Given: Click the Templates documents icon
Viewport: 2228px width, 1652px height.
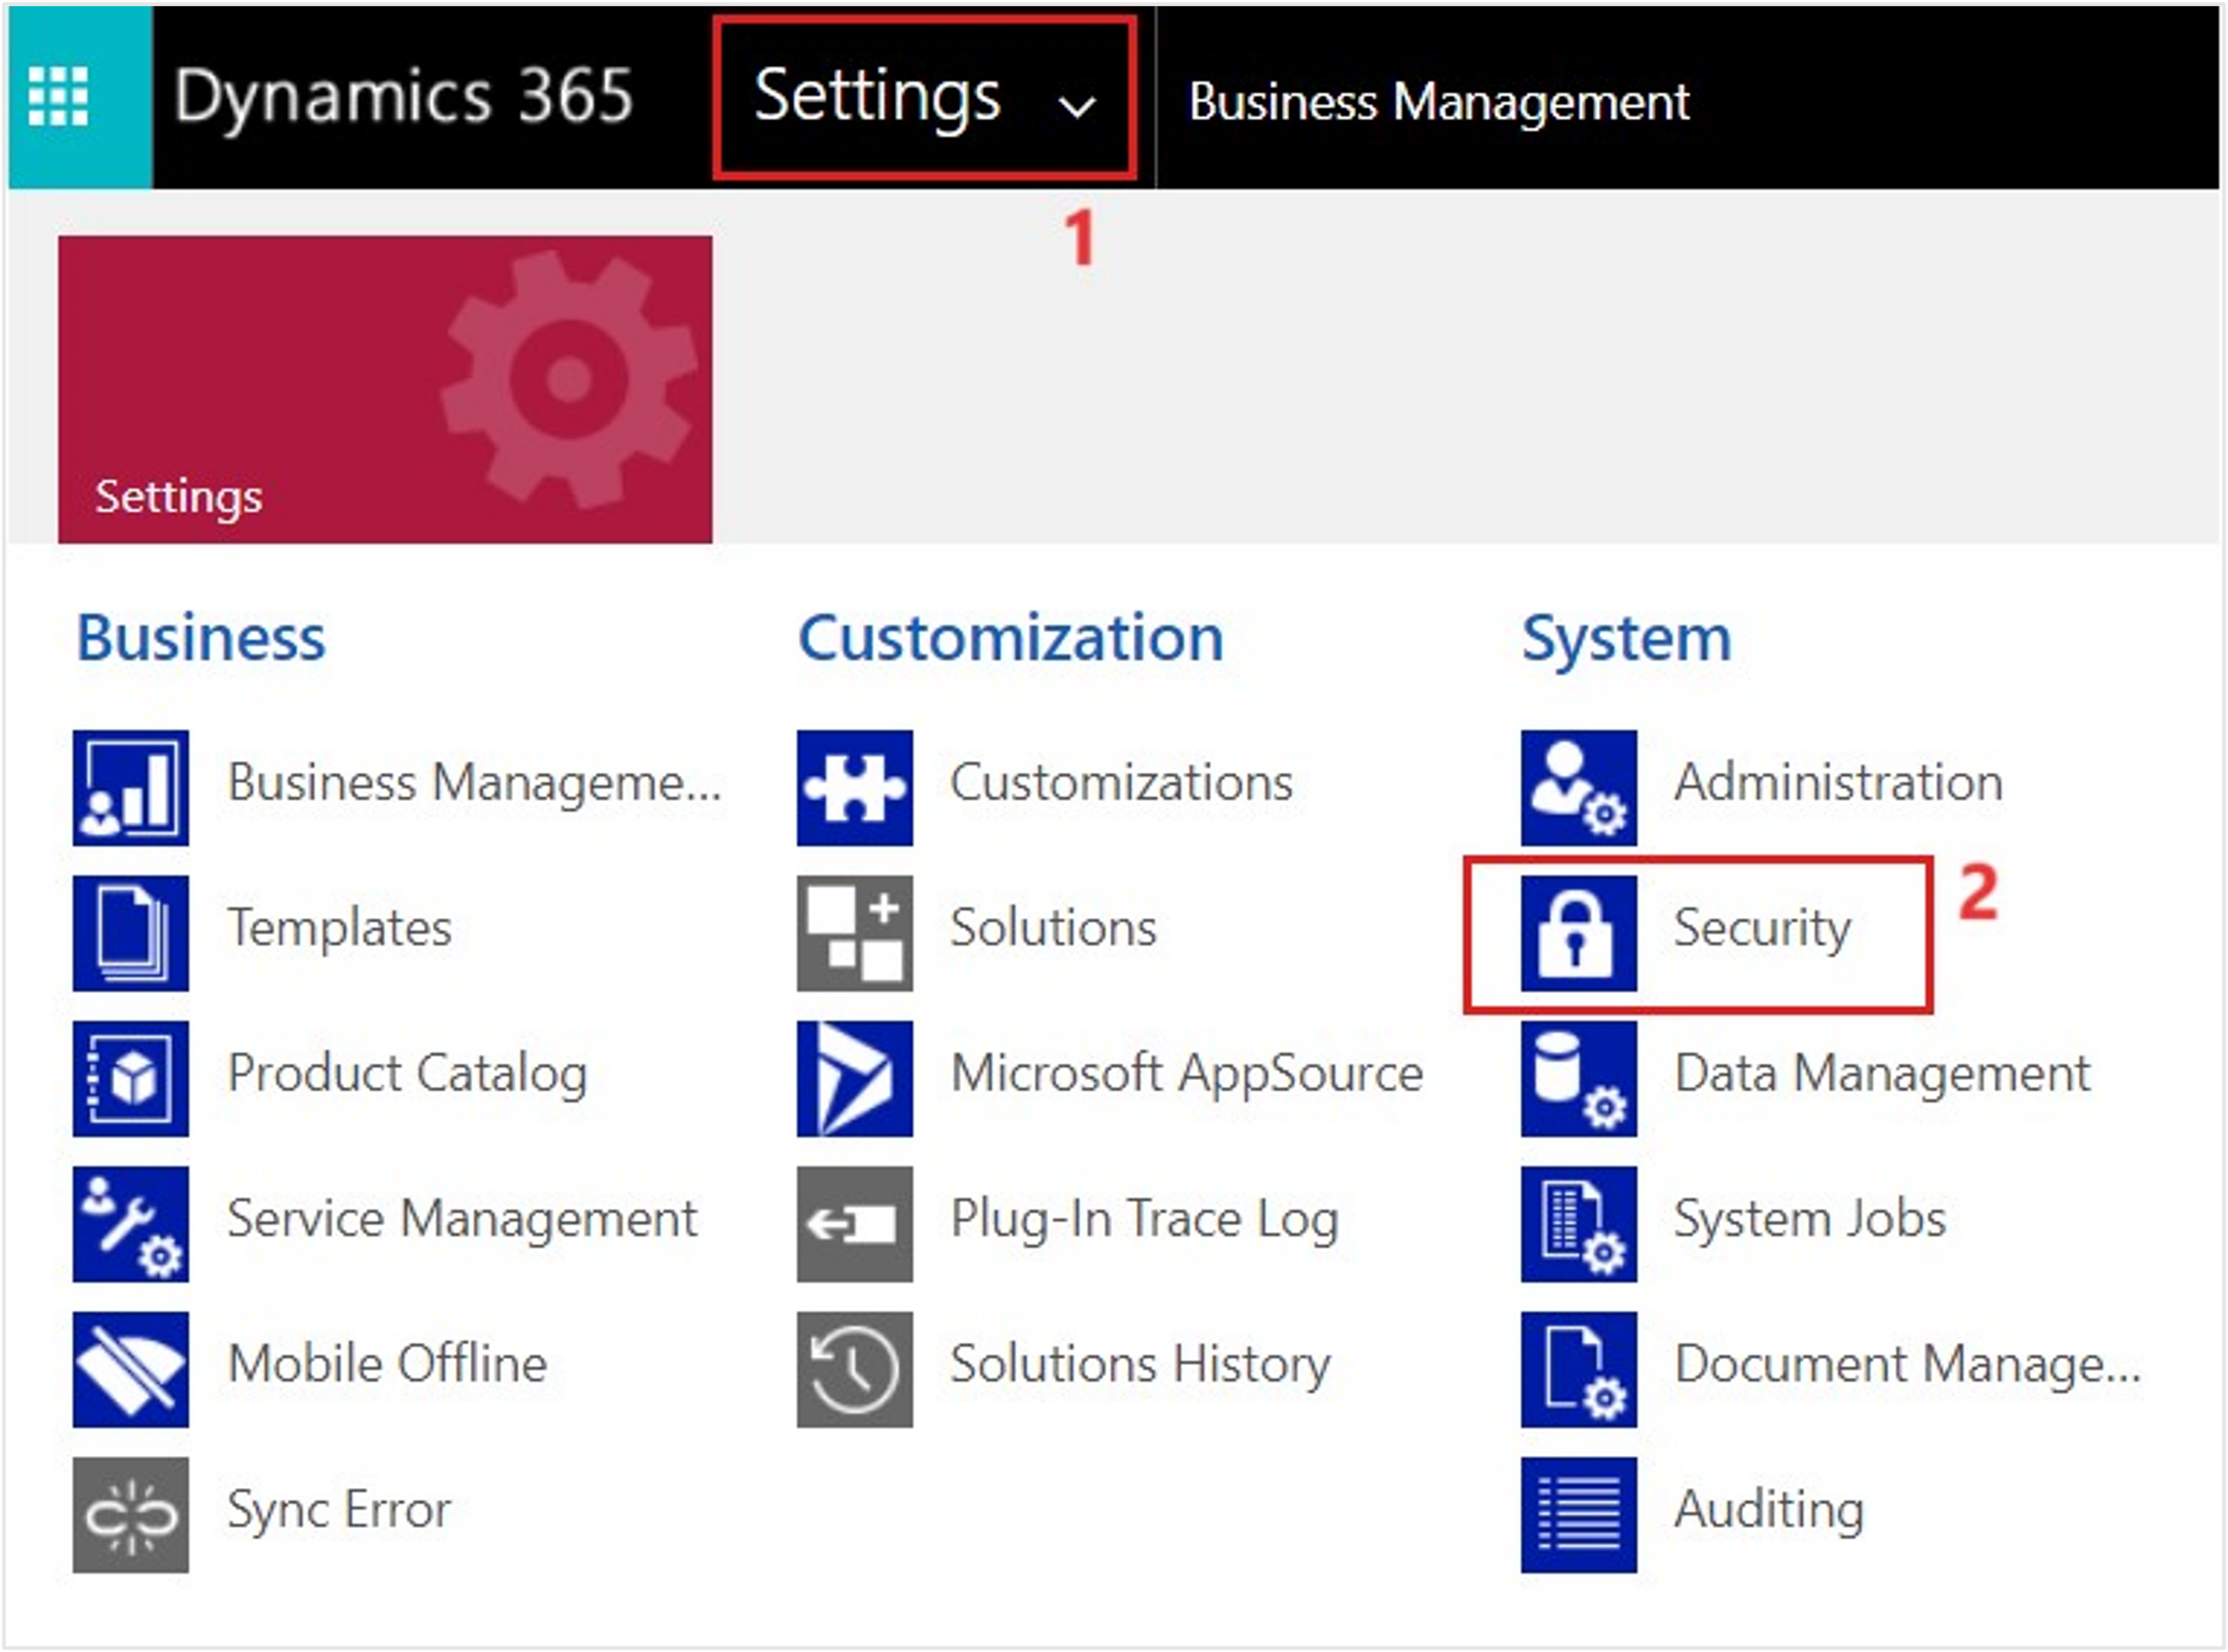Looking at the screenshot, I should 130,933.
